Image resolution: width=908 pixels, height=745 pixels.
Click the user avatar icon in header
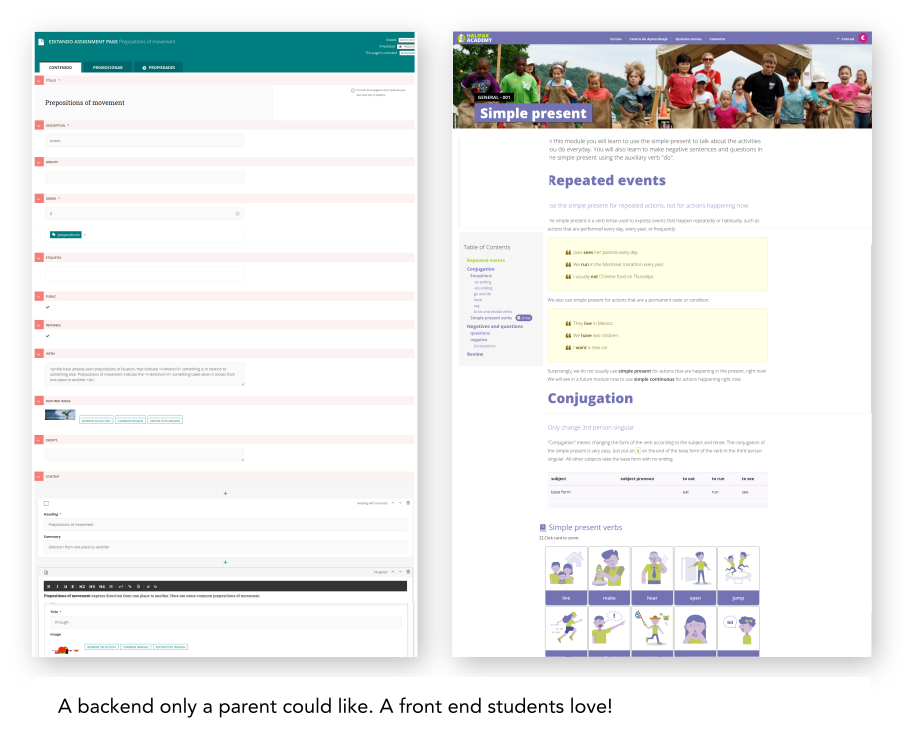[x=863, y=38]
